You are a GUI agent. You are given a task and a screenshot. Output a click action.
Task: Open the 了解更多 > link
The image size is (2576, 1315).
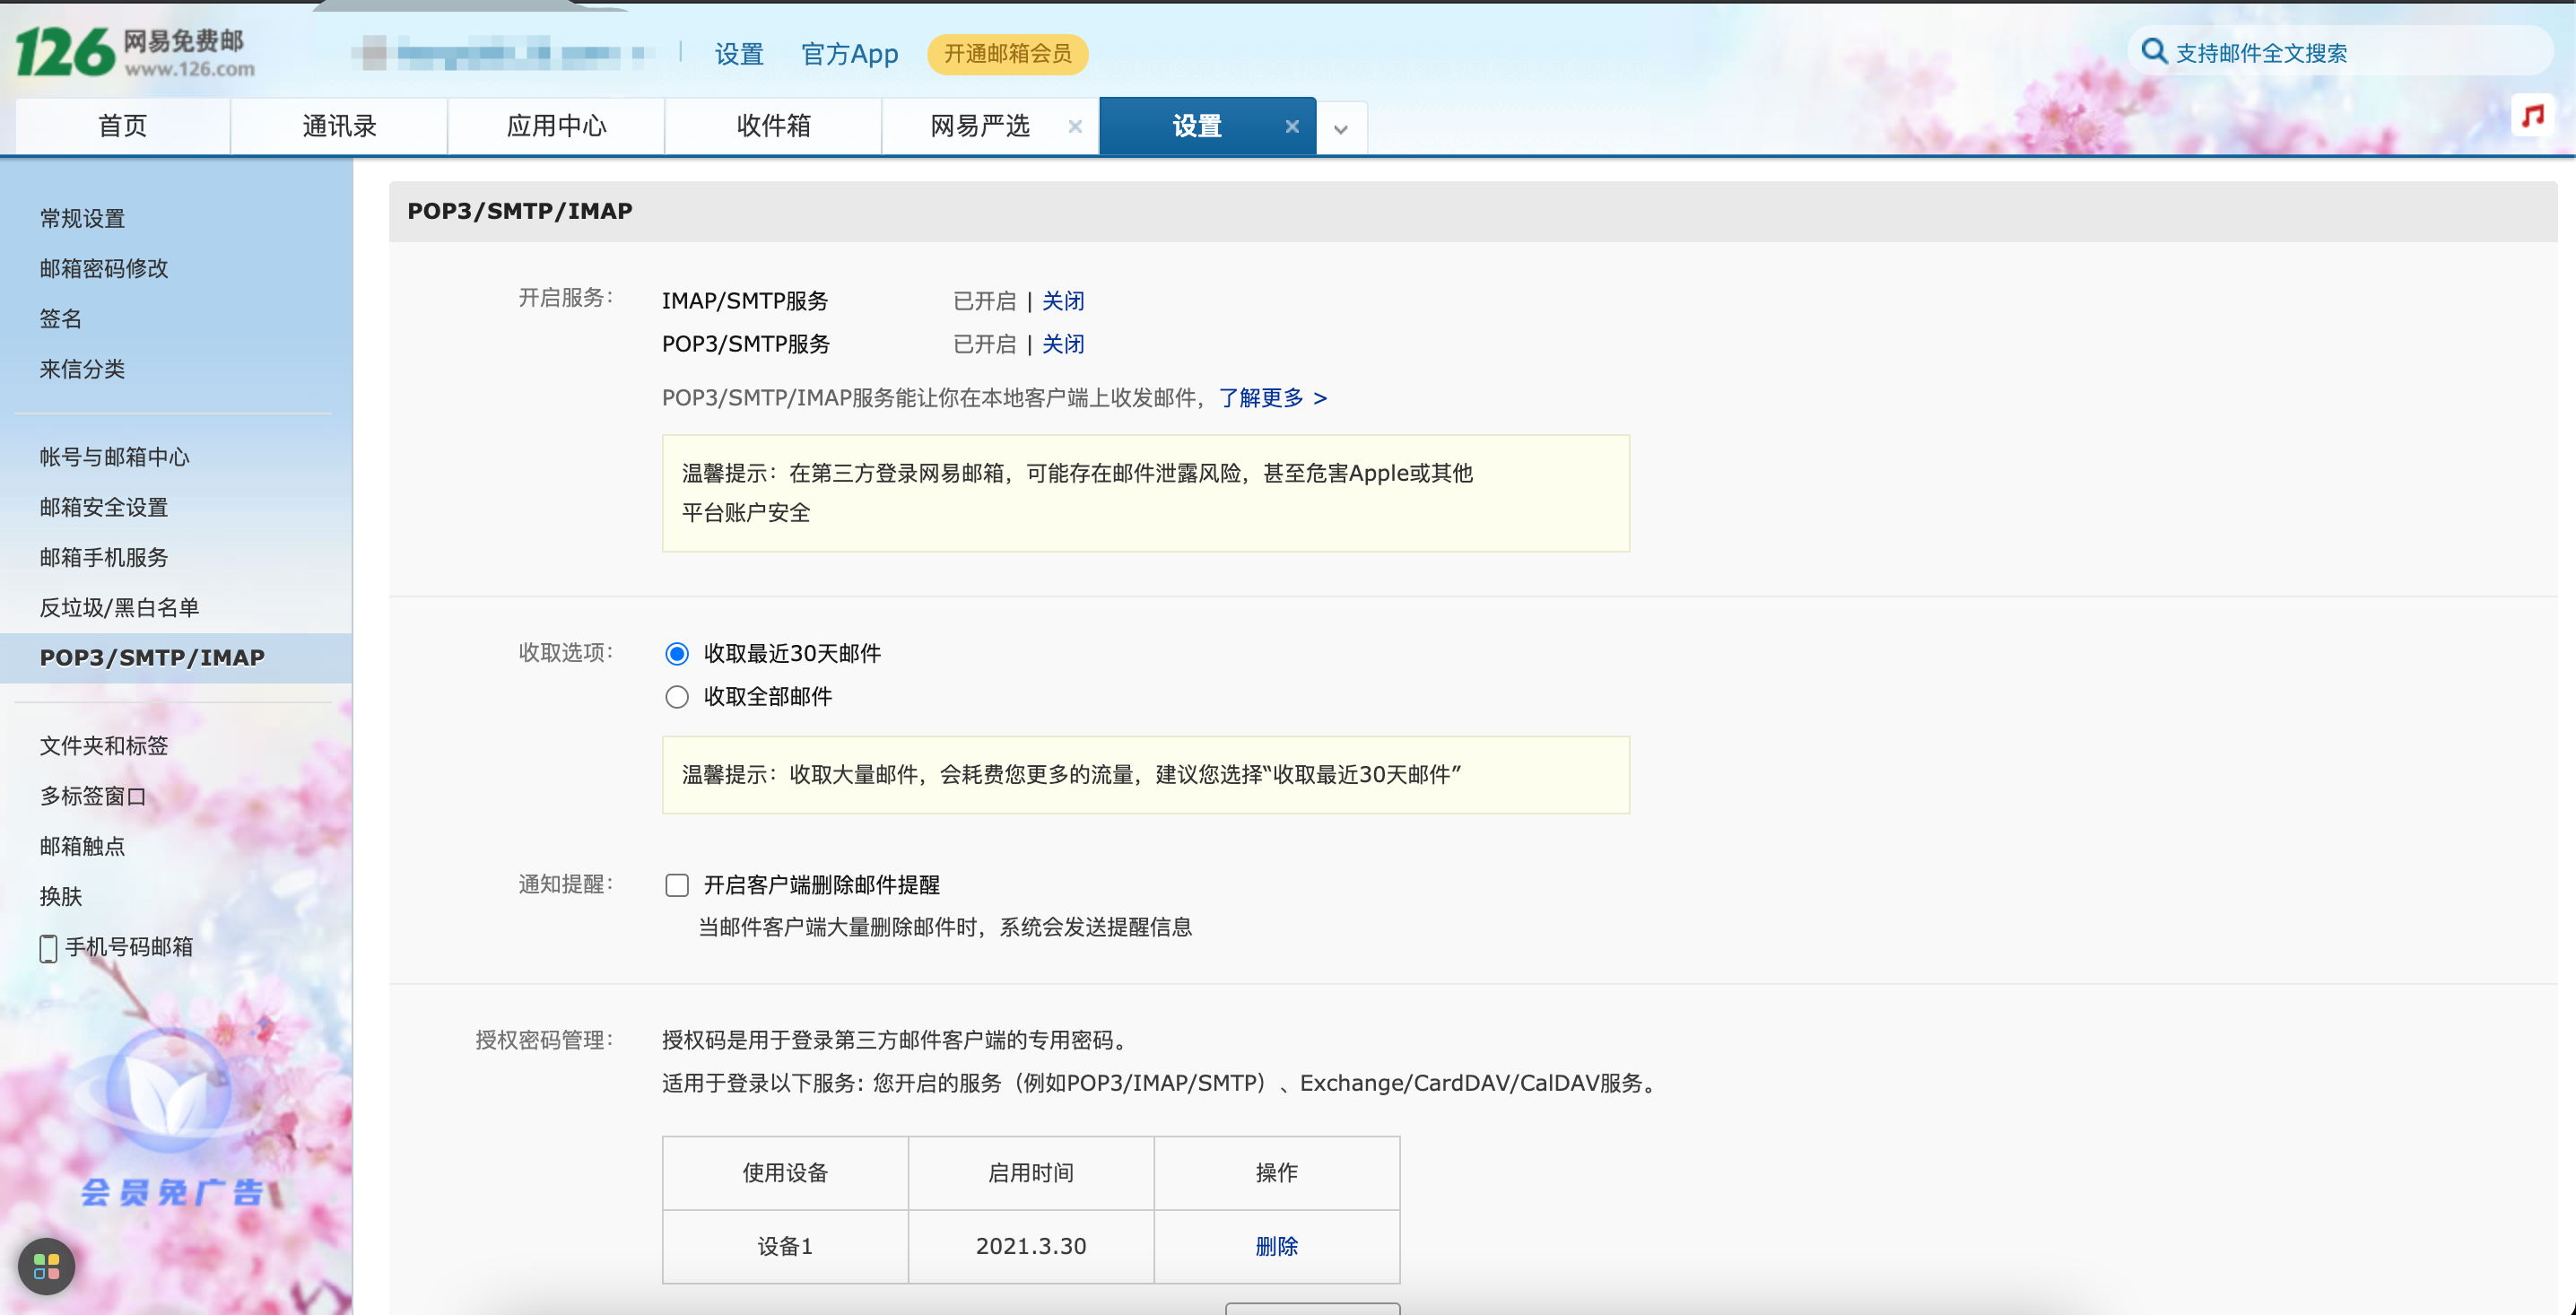[x=1273, y=398]
